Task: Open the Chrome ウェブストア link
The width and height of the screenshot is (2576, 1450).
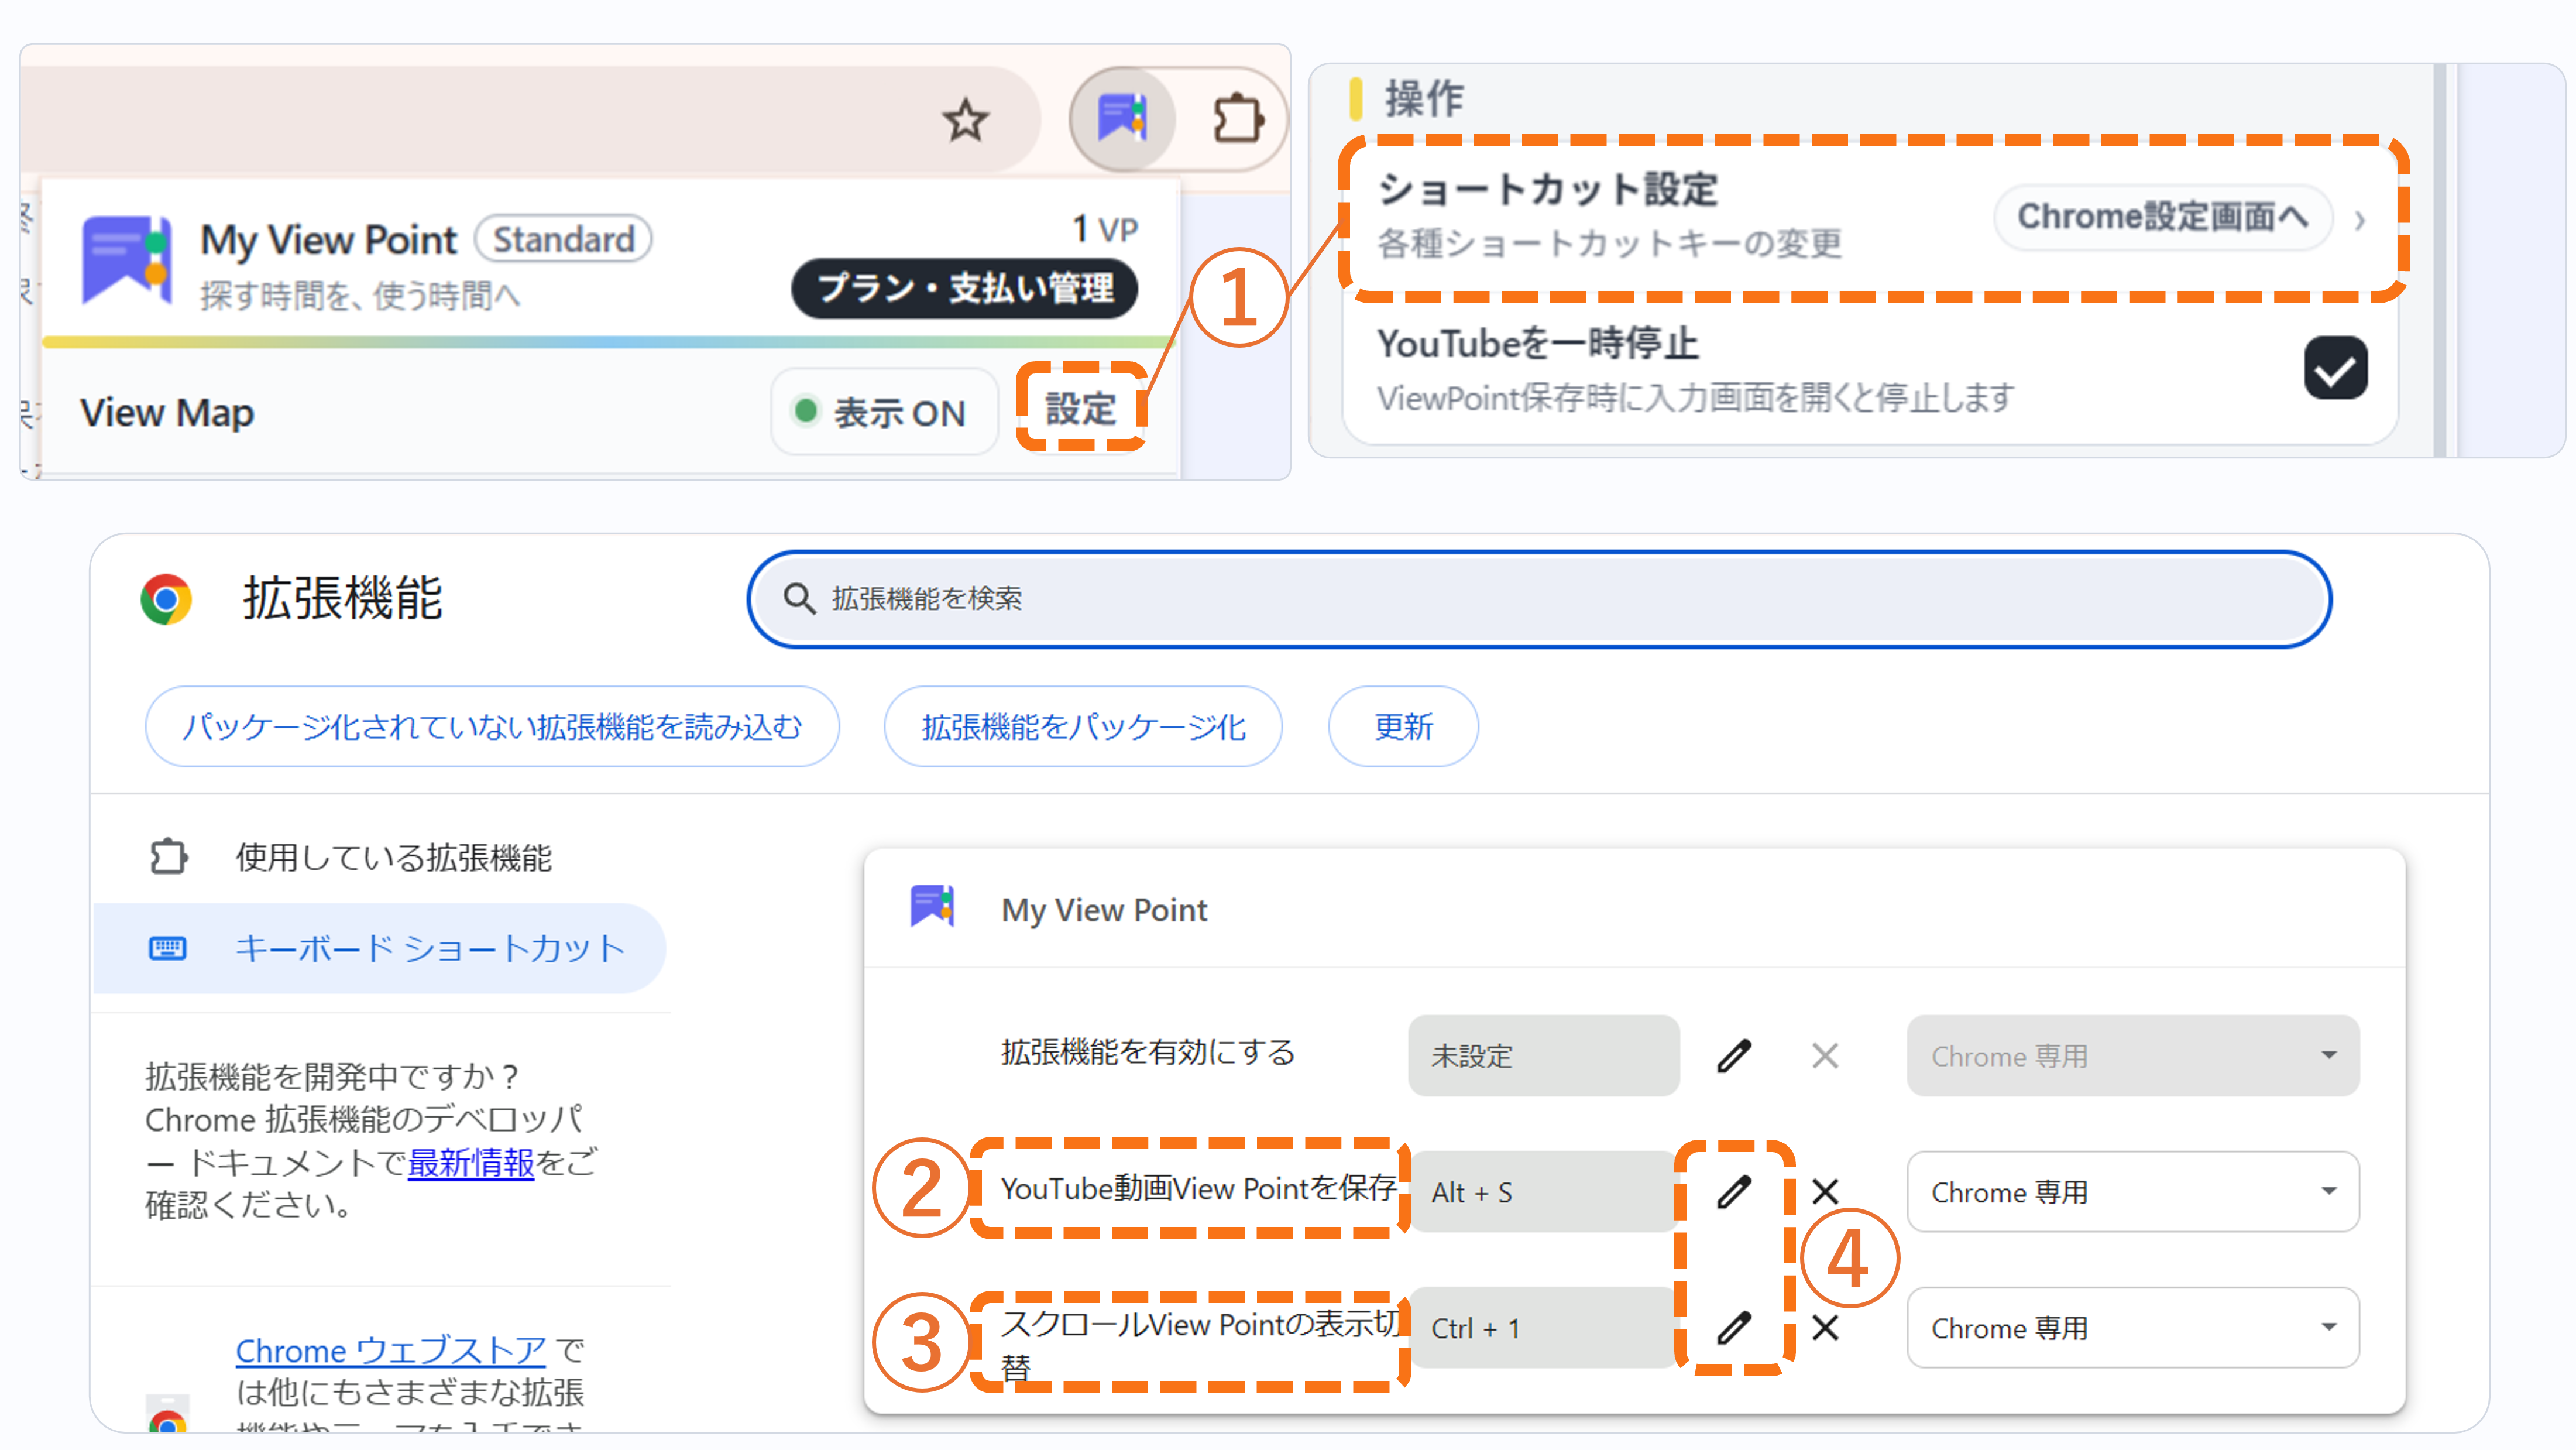Action: pyautogui.click(x=391, y=1350)
